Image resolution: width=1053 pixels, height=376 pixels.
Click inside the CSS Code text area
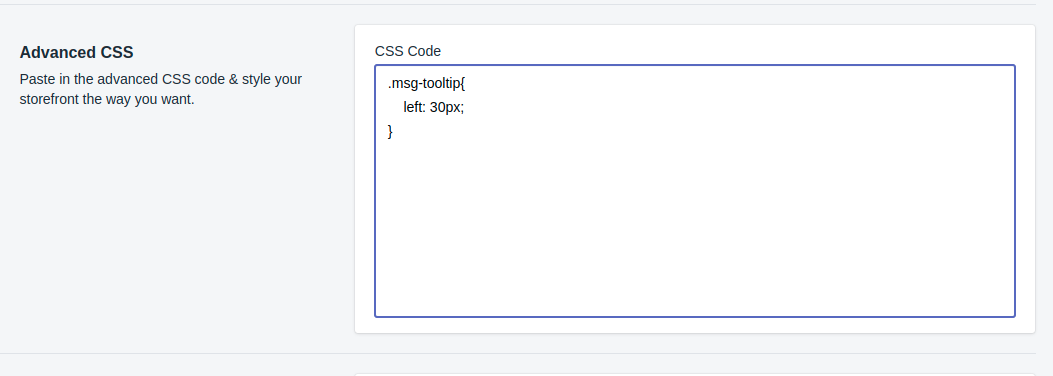pos(694,191)
